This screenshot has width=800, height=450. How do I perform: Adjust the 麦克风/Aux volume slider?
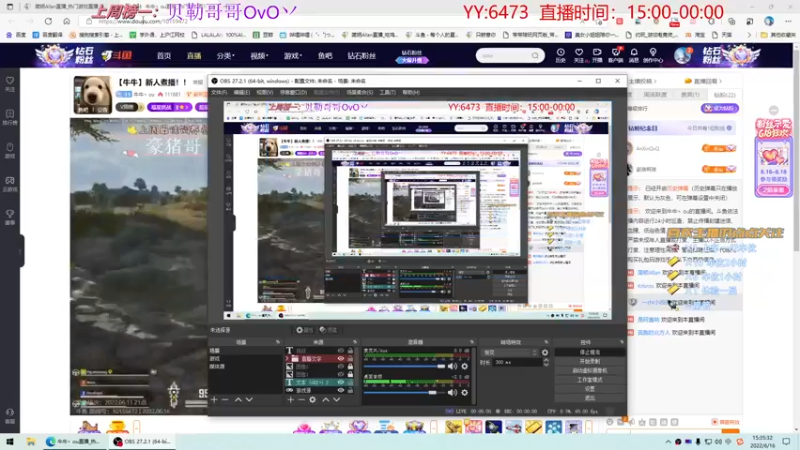pyautogui.click(x=405, y=366)
